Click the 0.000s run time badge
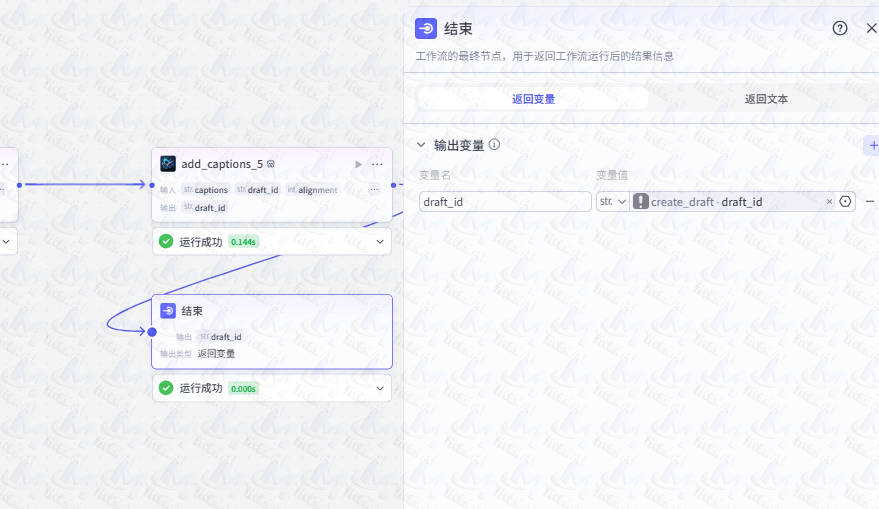The height and width of the screenshot is (509, 879). 243,389
